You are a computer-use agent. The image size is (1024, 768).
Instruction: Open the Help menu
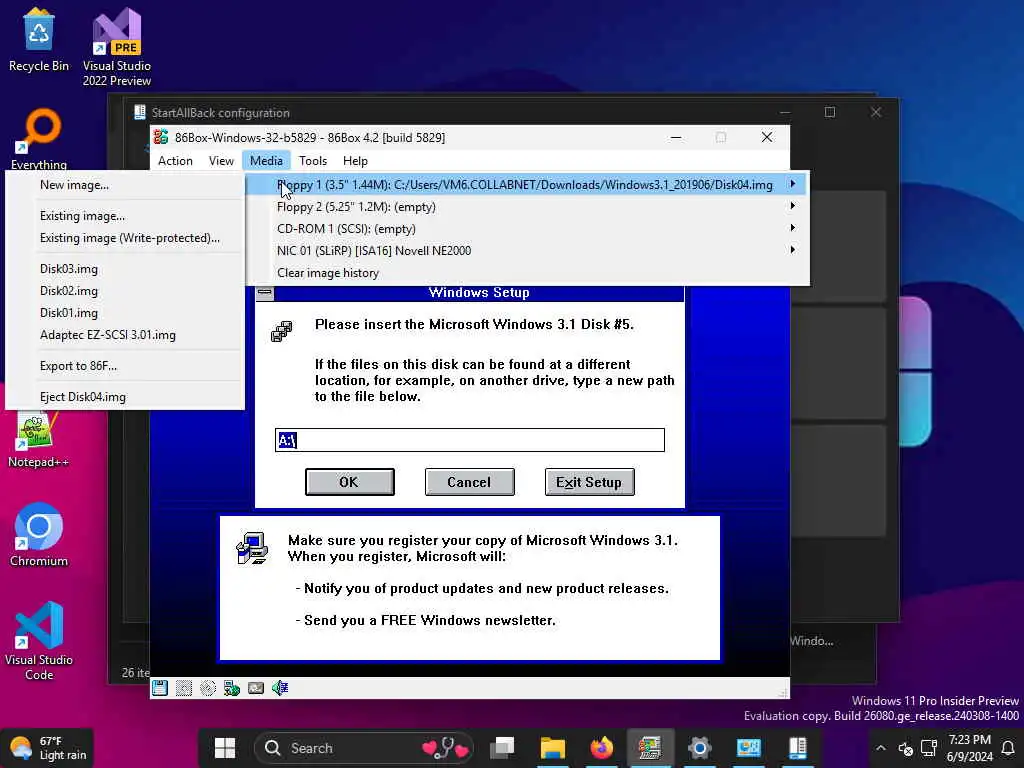pyautogui.click(x=355, y=161)
